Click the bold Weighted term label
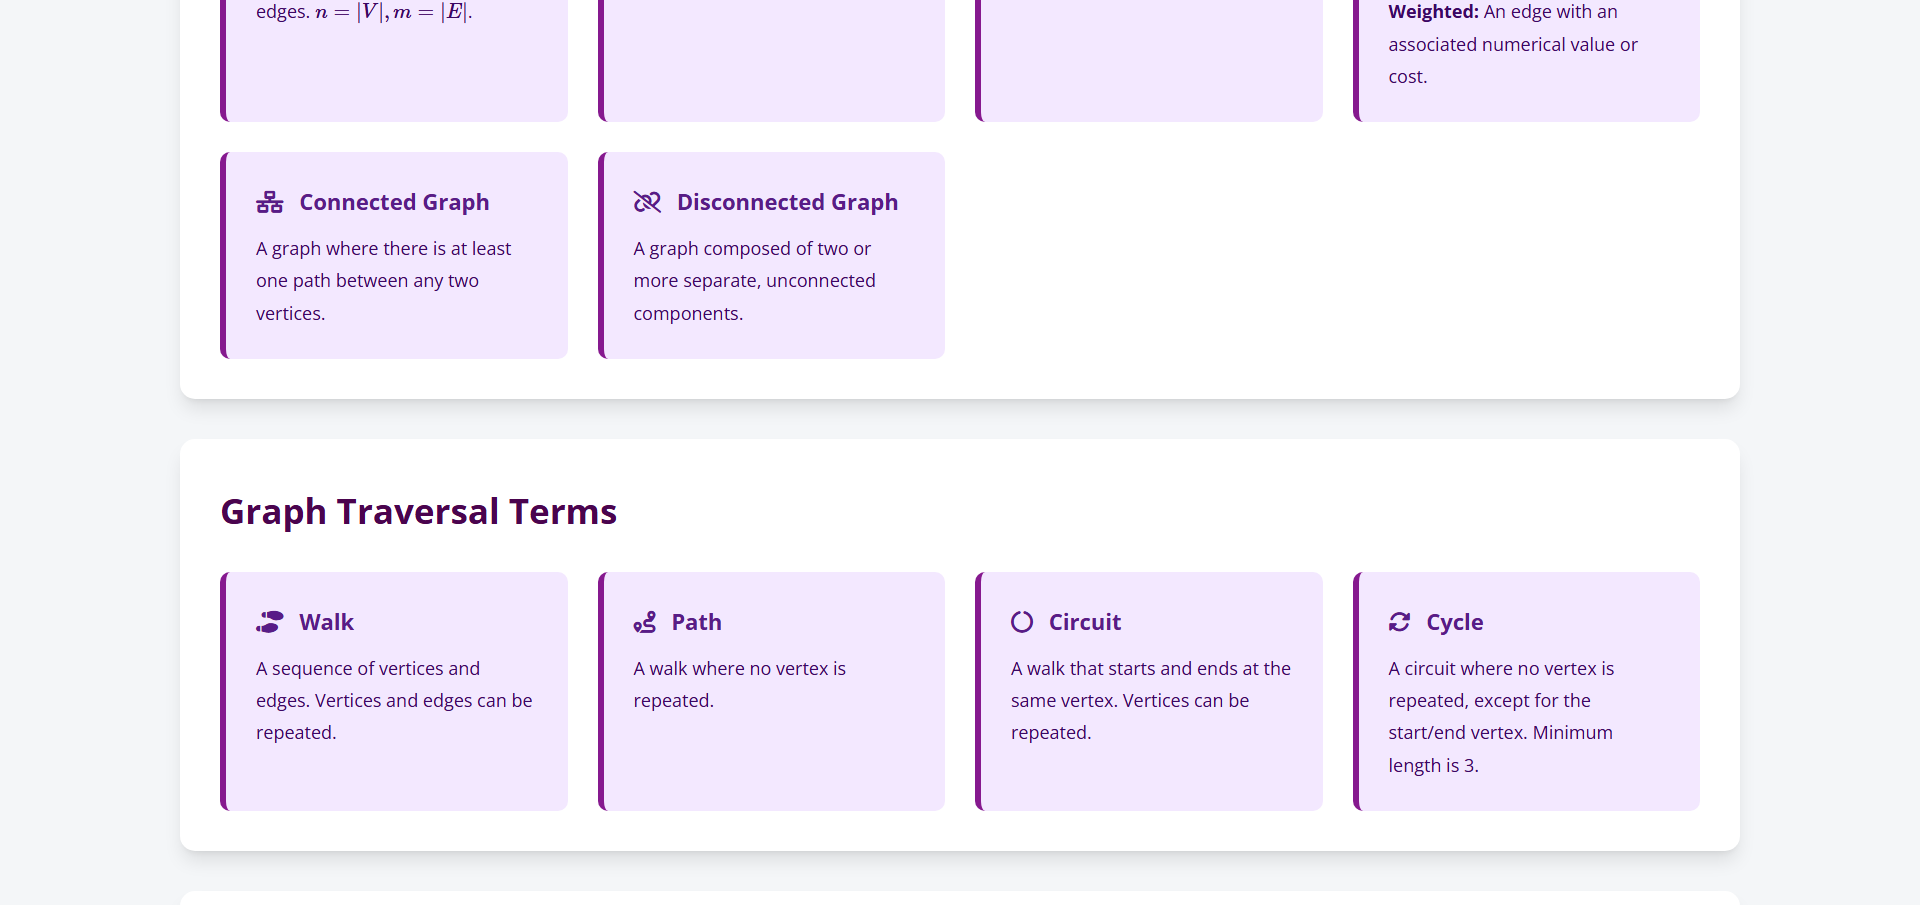The image size is (1920, 905). click(1433, 12)
